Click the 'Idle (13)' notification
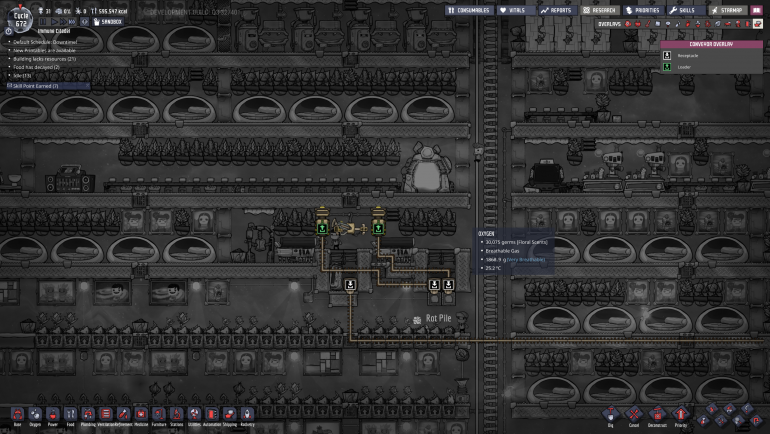The height and width of the screenshot is (434, 770). (x=22, y=76)
